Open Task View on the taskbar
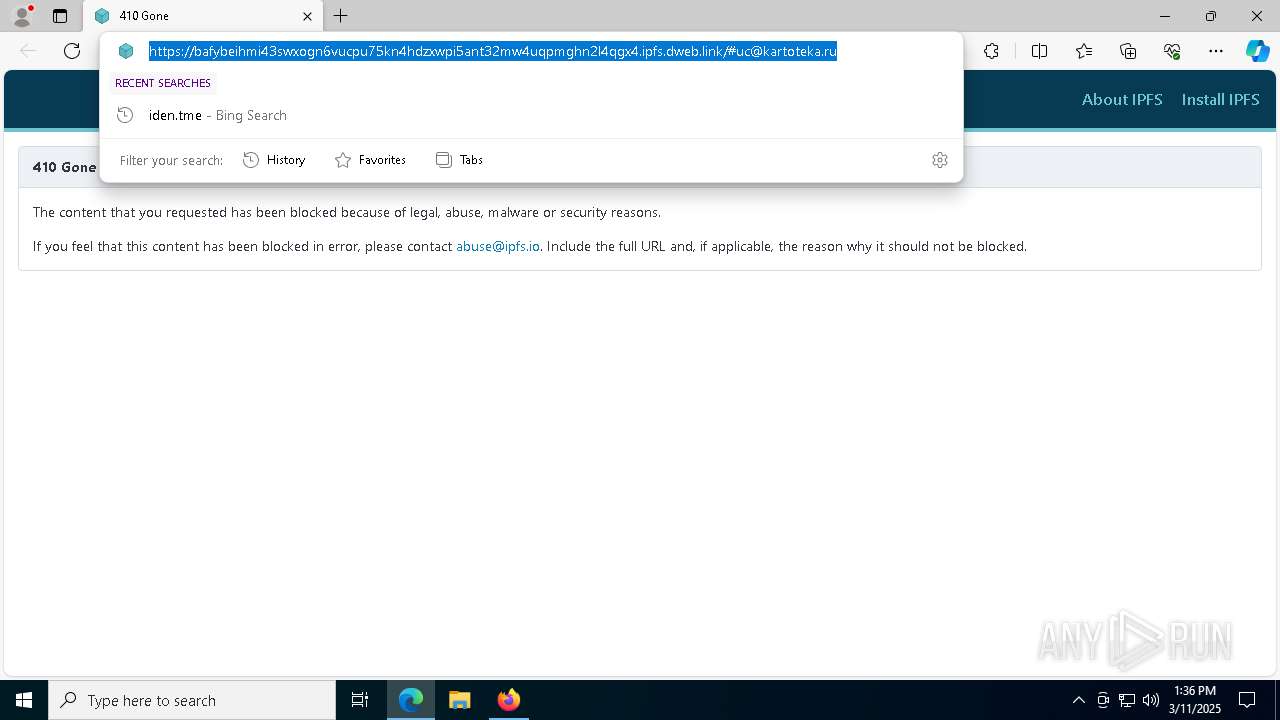Screen dimensions: 1280x720 point(360,700)
